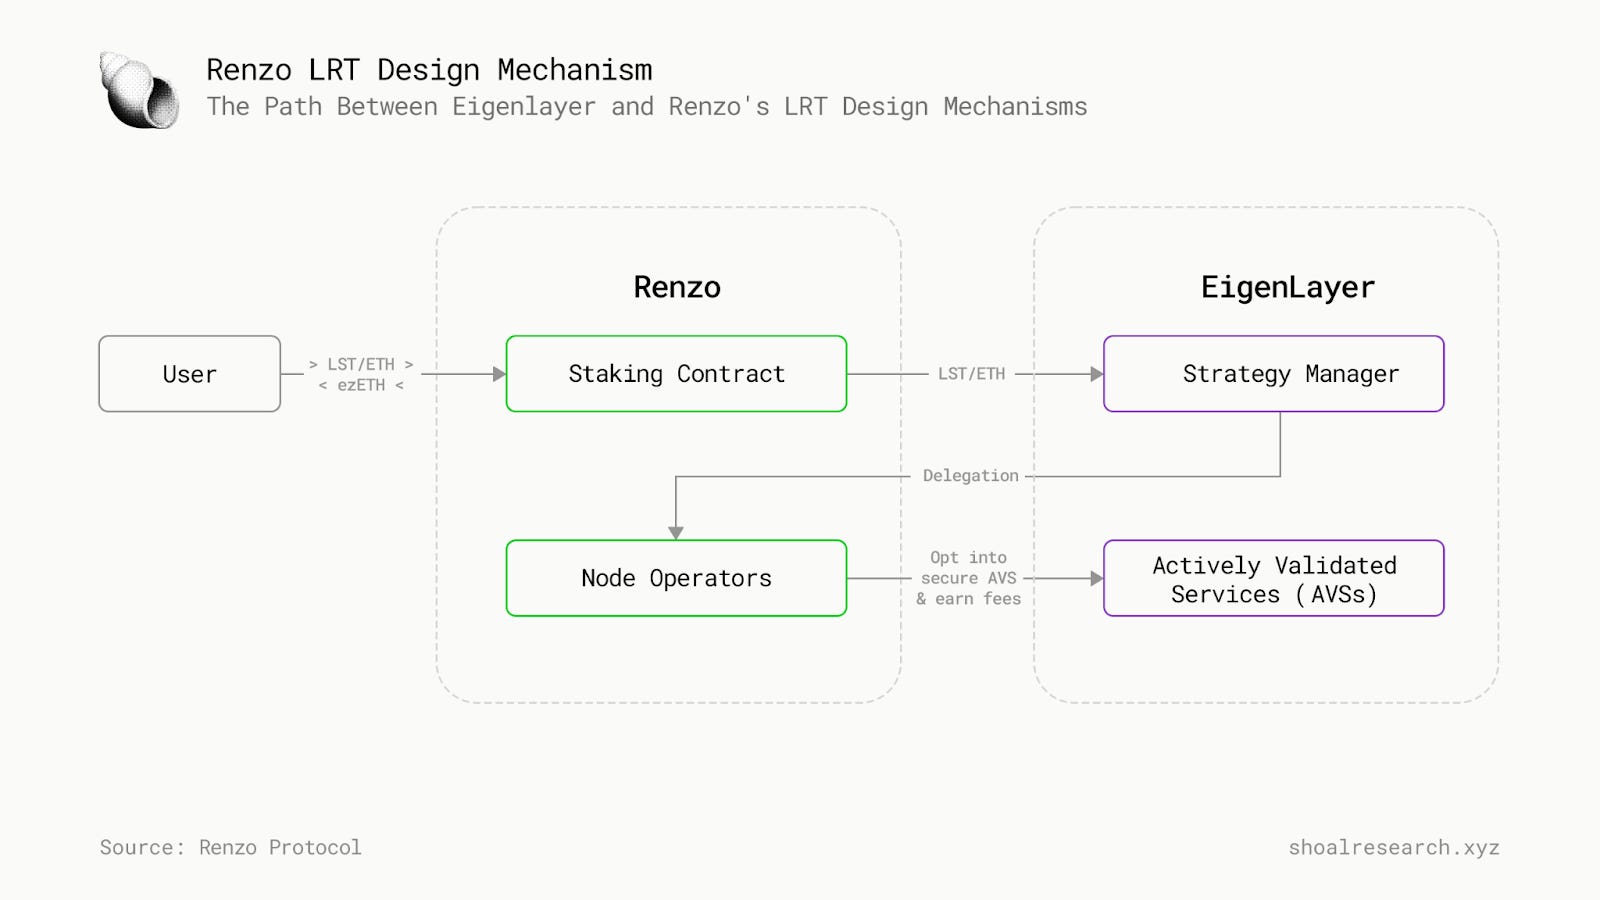Select the User box
Screen dimensions: 1600x900
(x=189, y=374)
